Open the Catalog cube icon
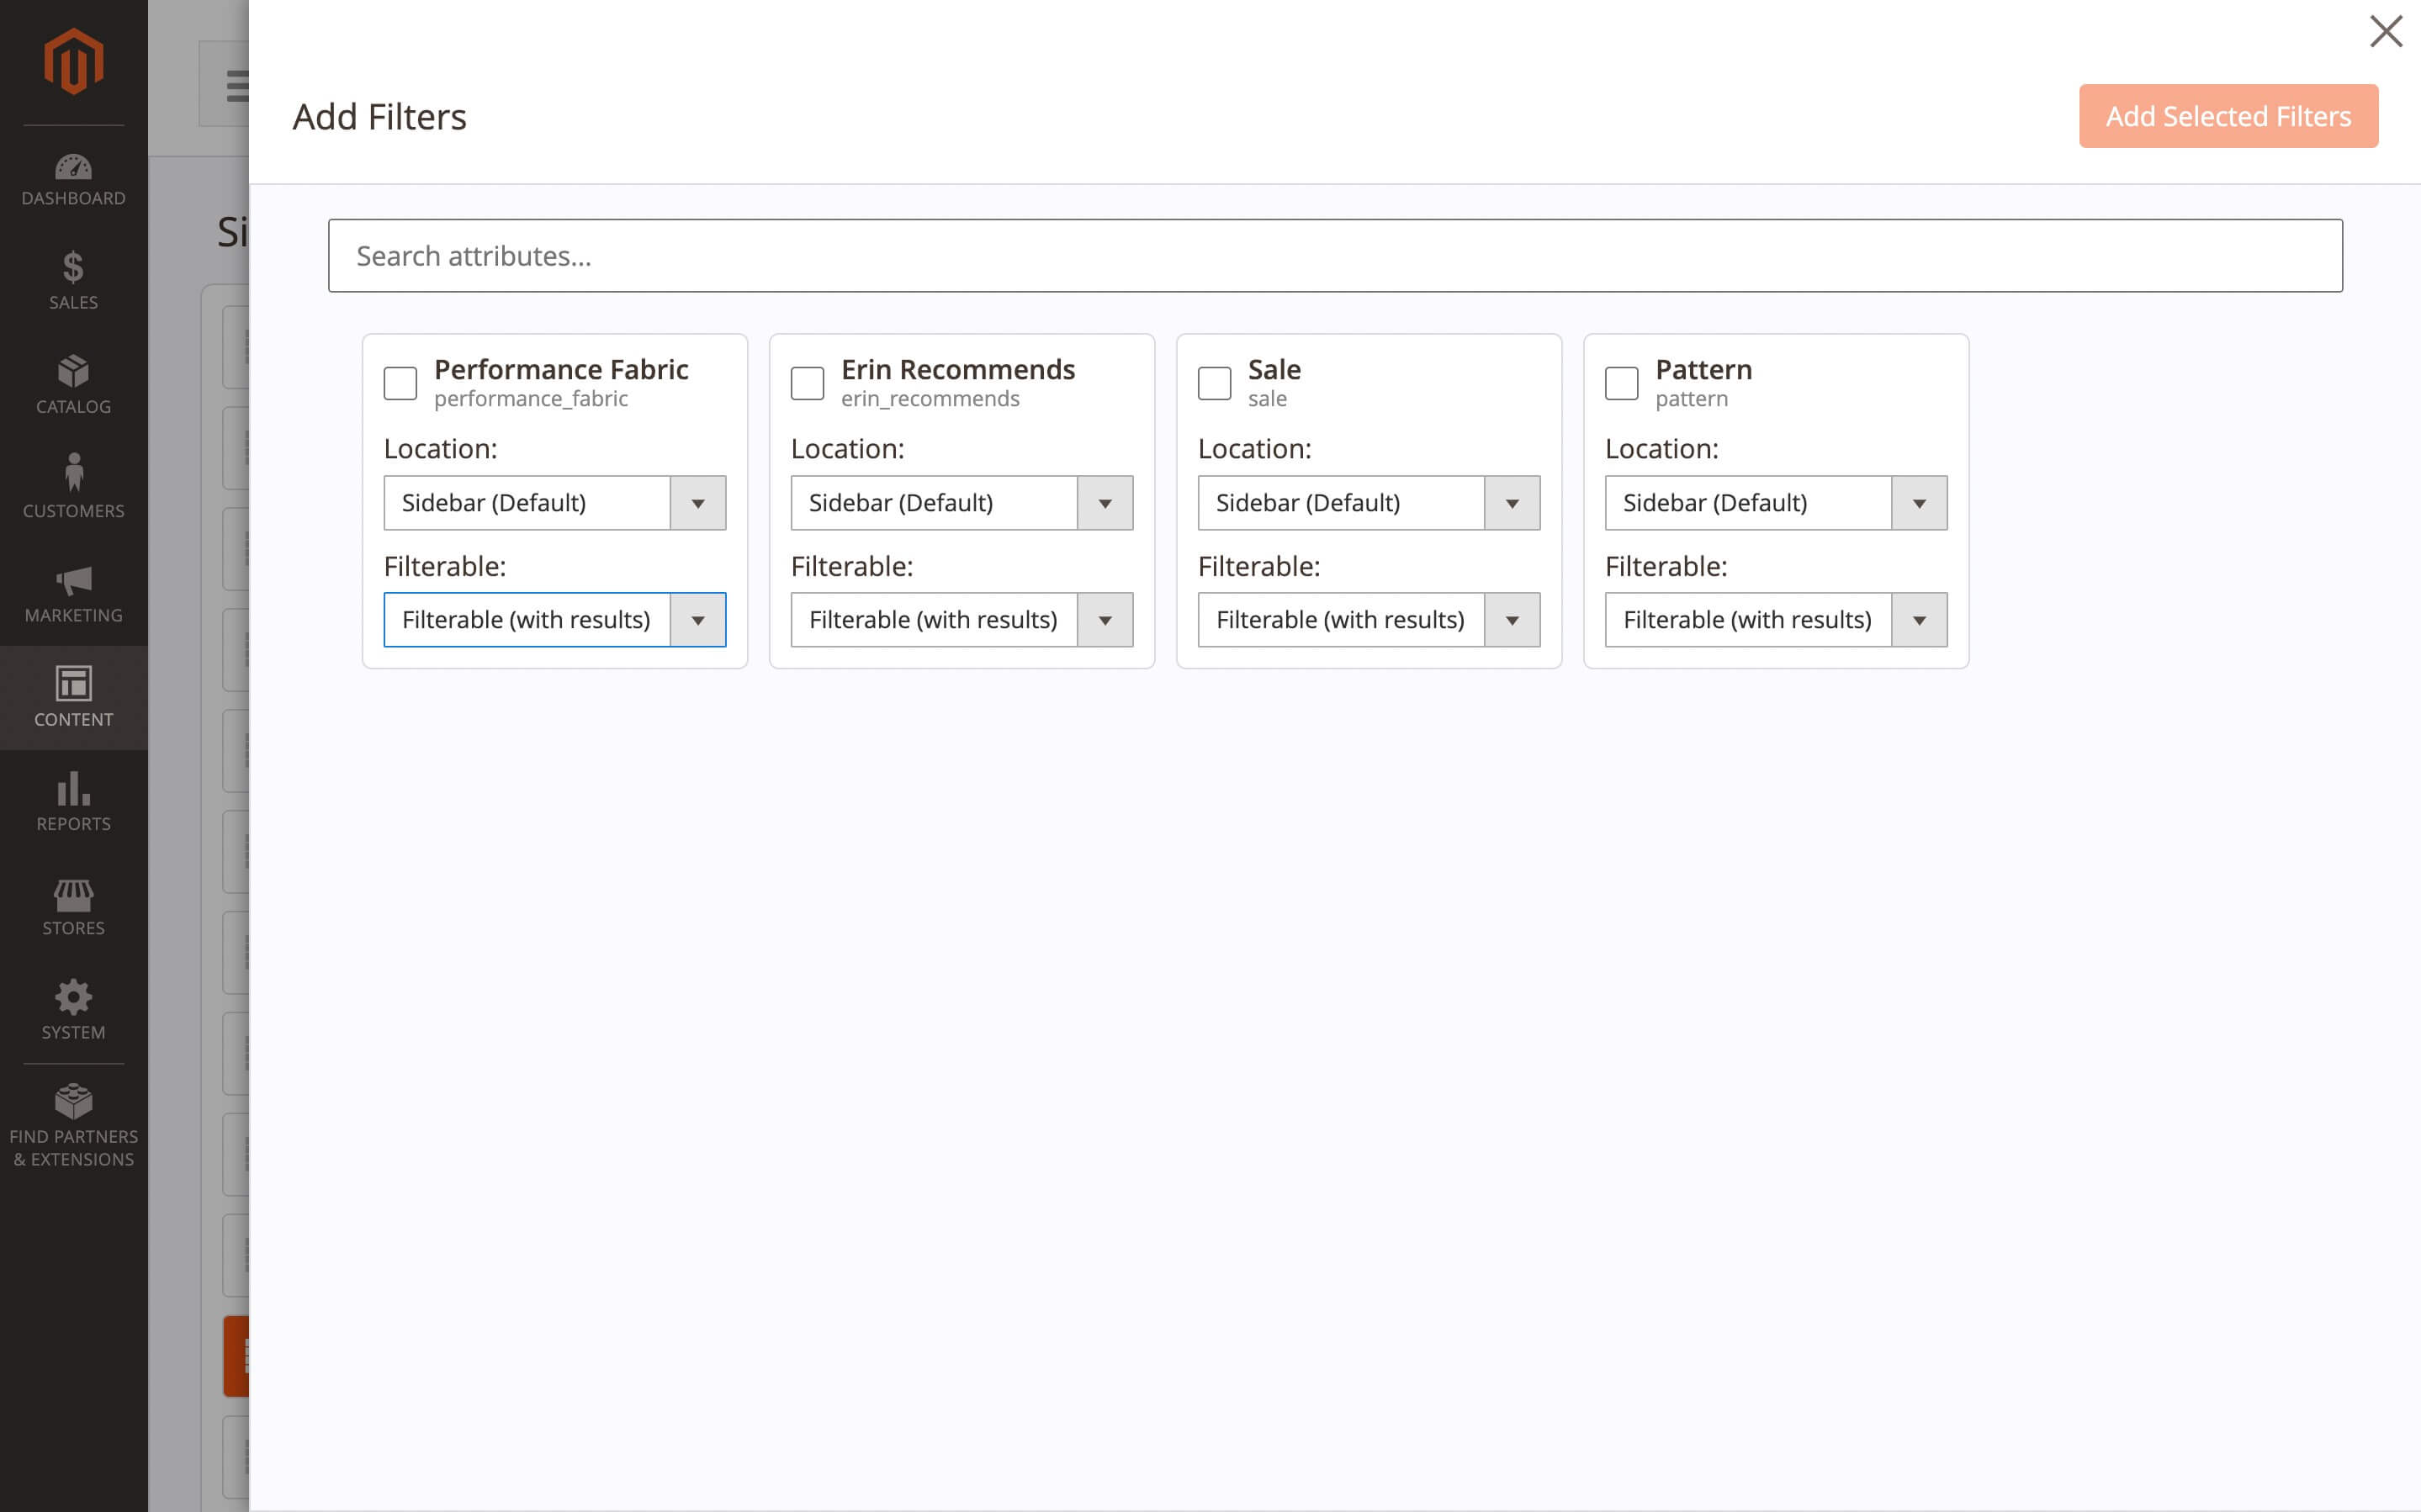 73,372
